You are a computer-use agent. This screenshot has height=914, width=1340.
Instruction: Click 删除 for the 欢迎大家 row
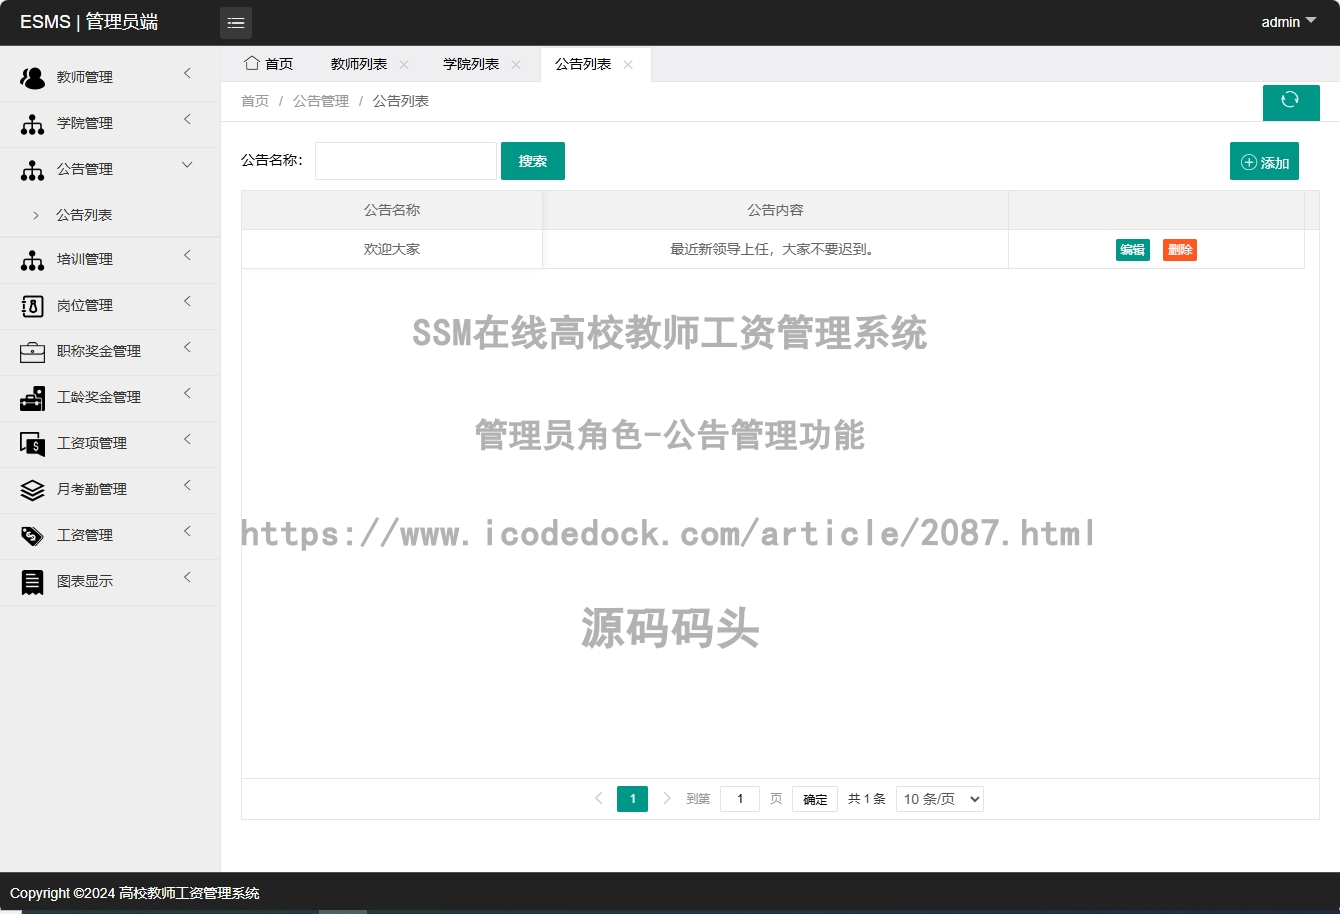[x=1180, y=250]
